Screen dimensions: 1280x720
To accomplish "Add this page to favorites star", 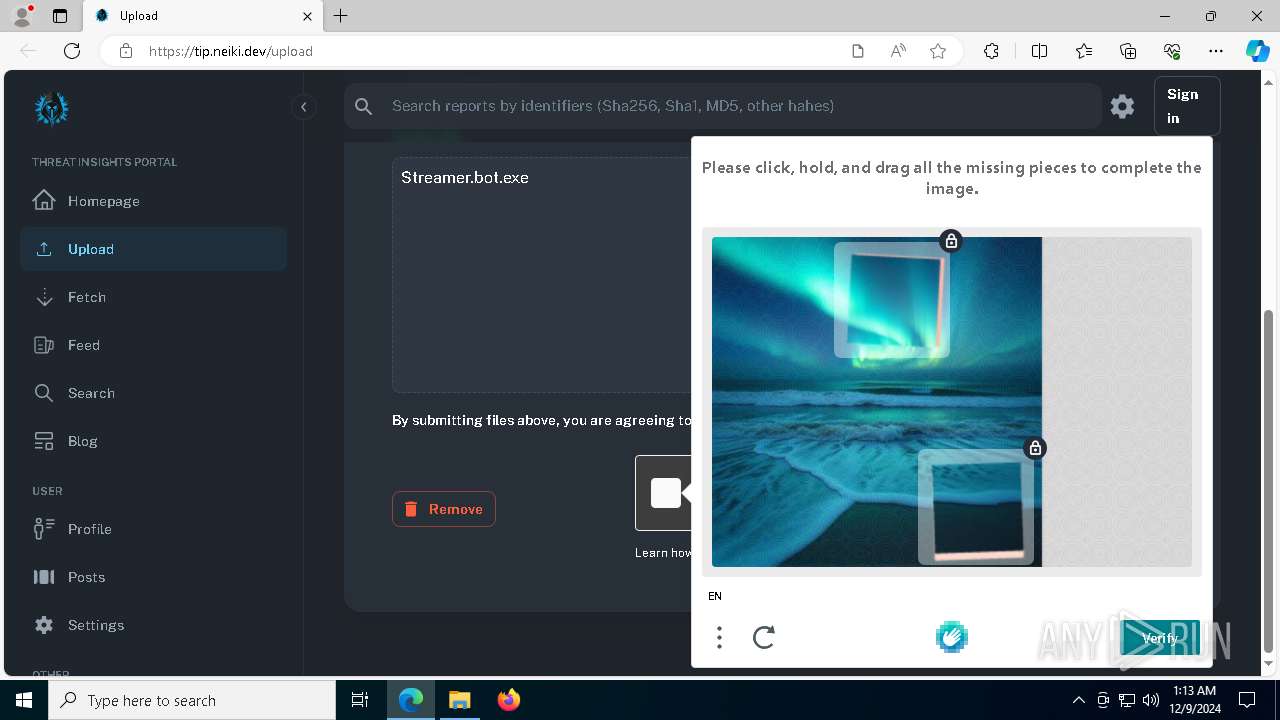I will (938, 51).
